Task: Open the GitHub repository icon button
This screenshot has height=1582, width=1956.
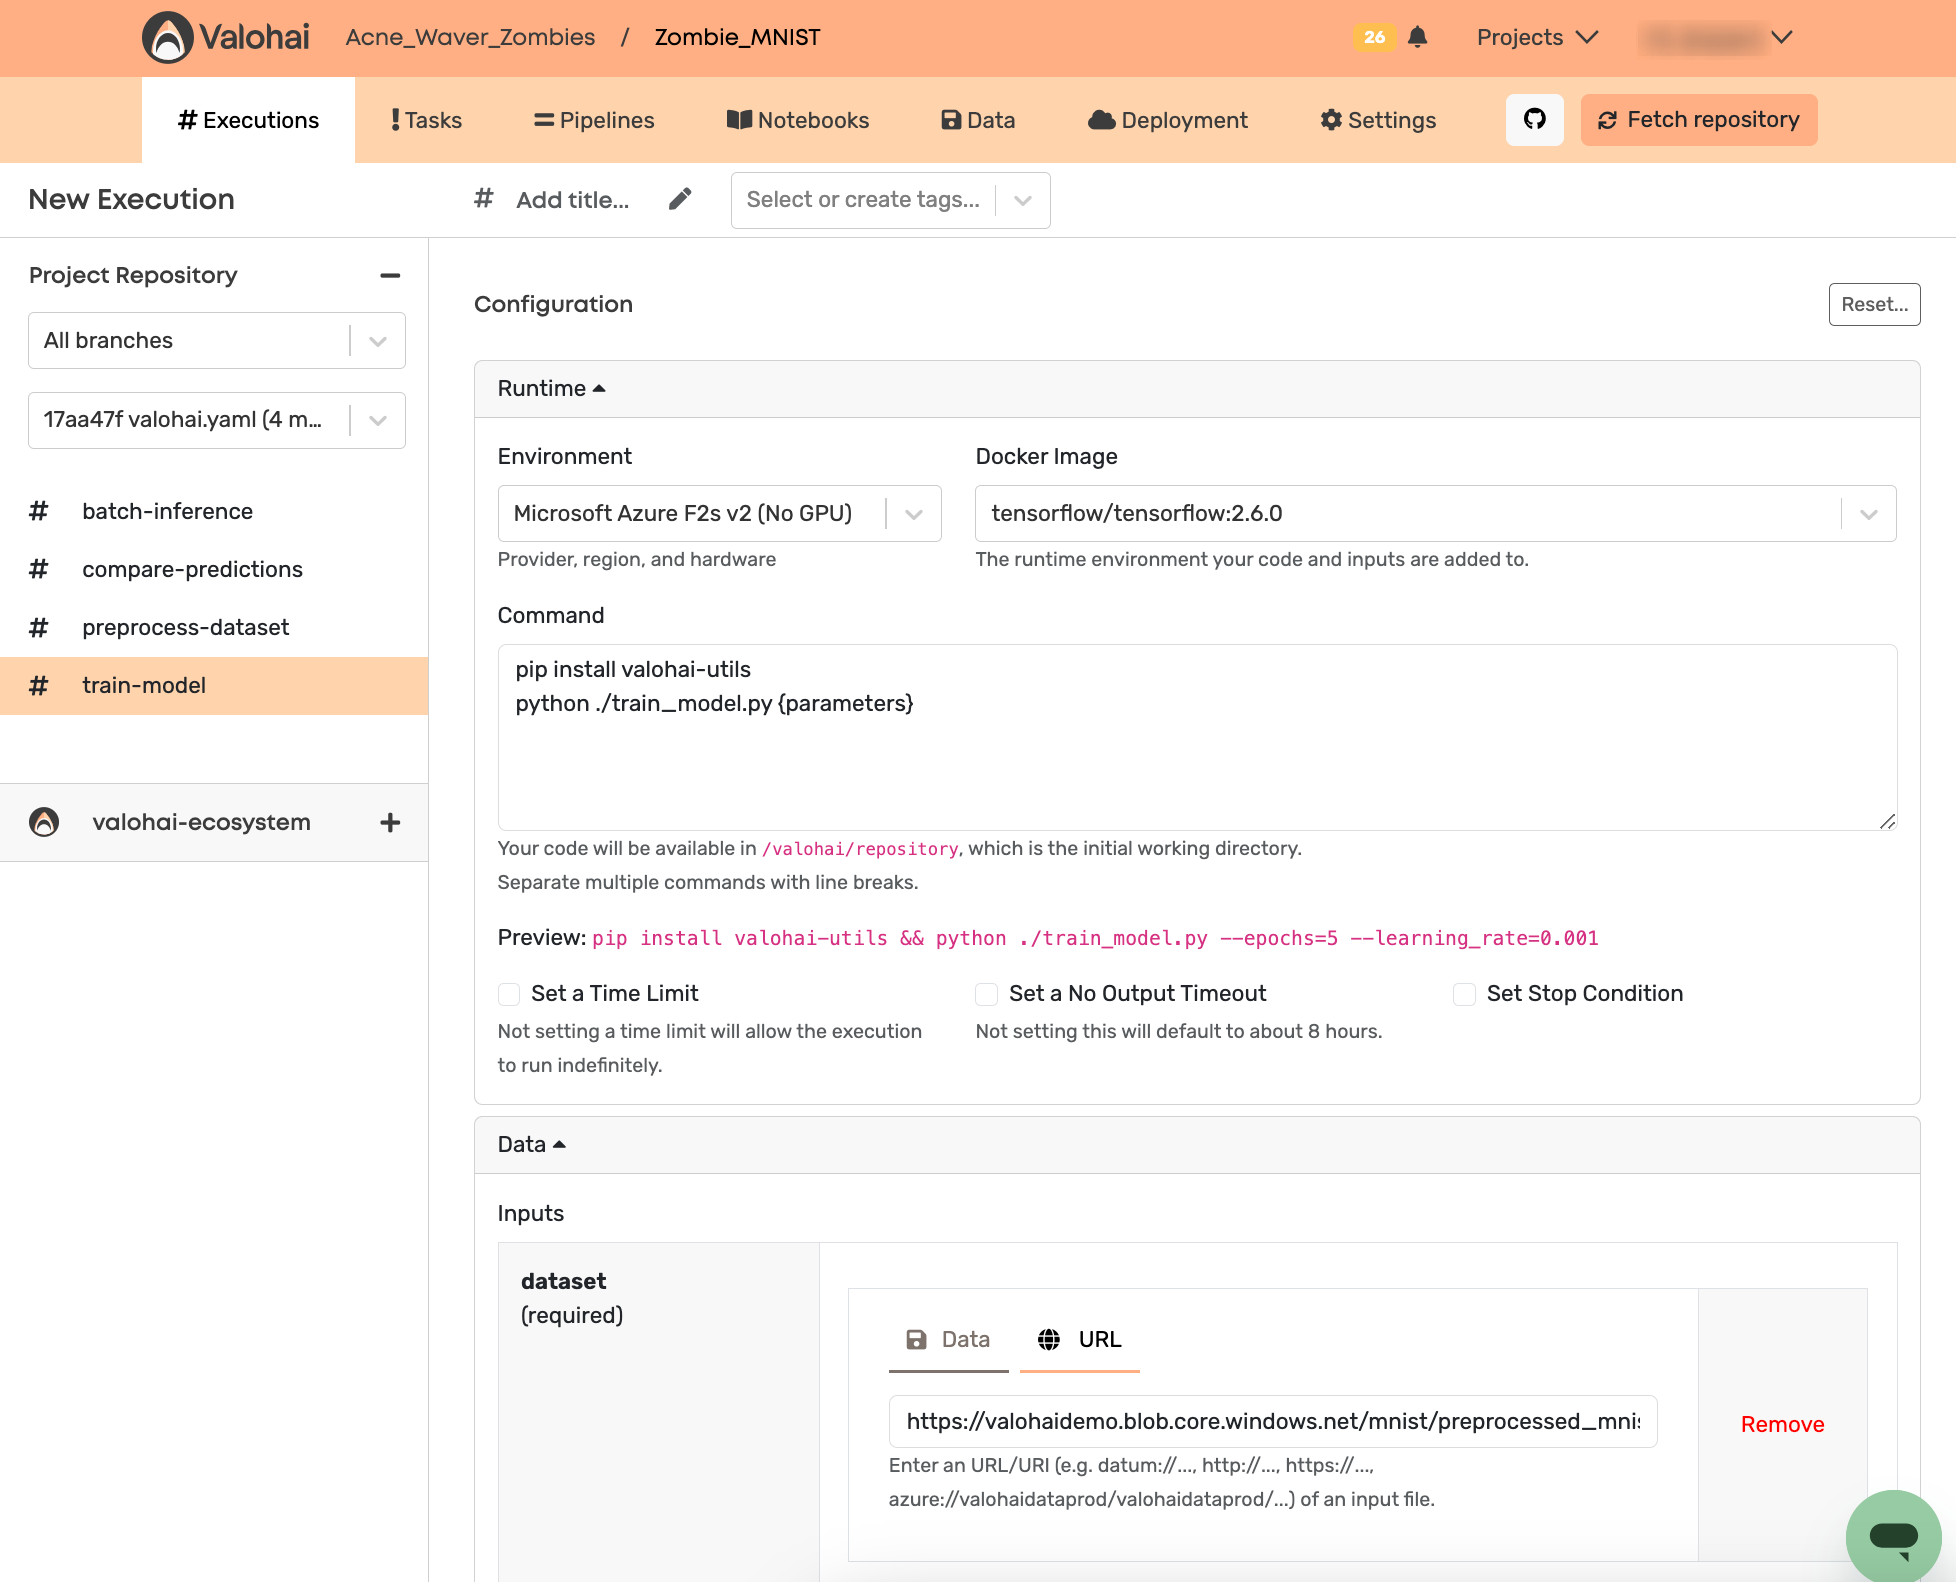Action: pyautogui.click(x=1534, y=120)
